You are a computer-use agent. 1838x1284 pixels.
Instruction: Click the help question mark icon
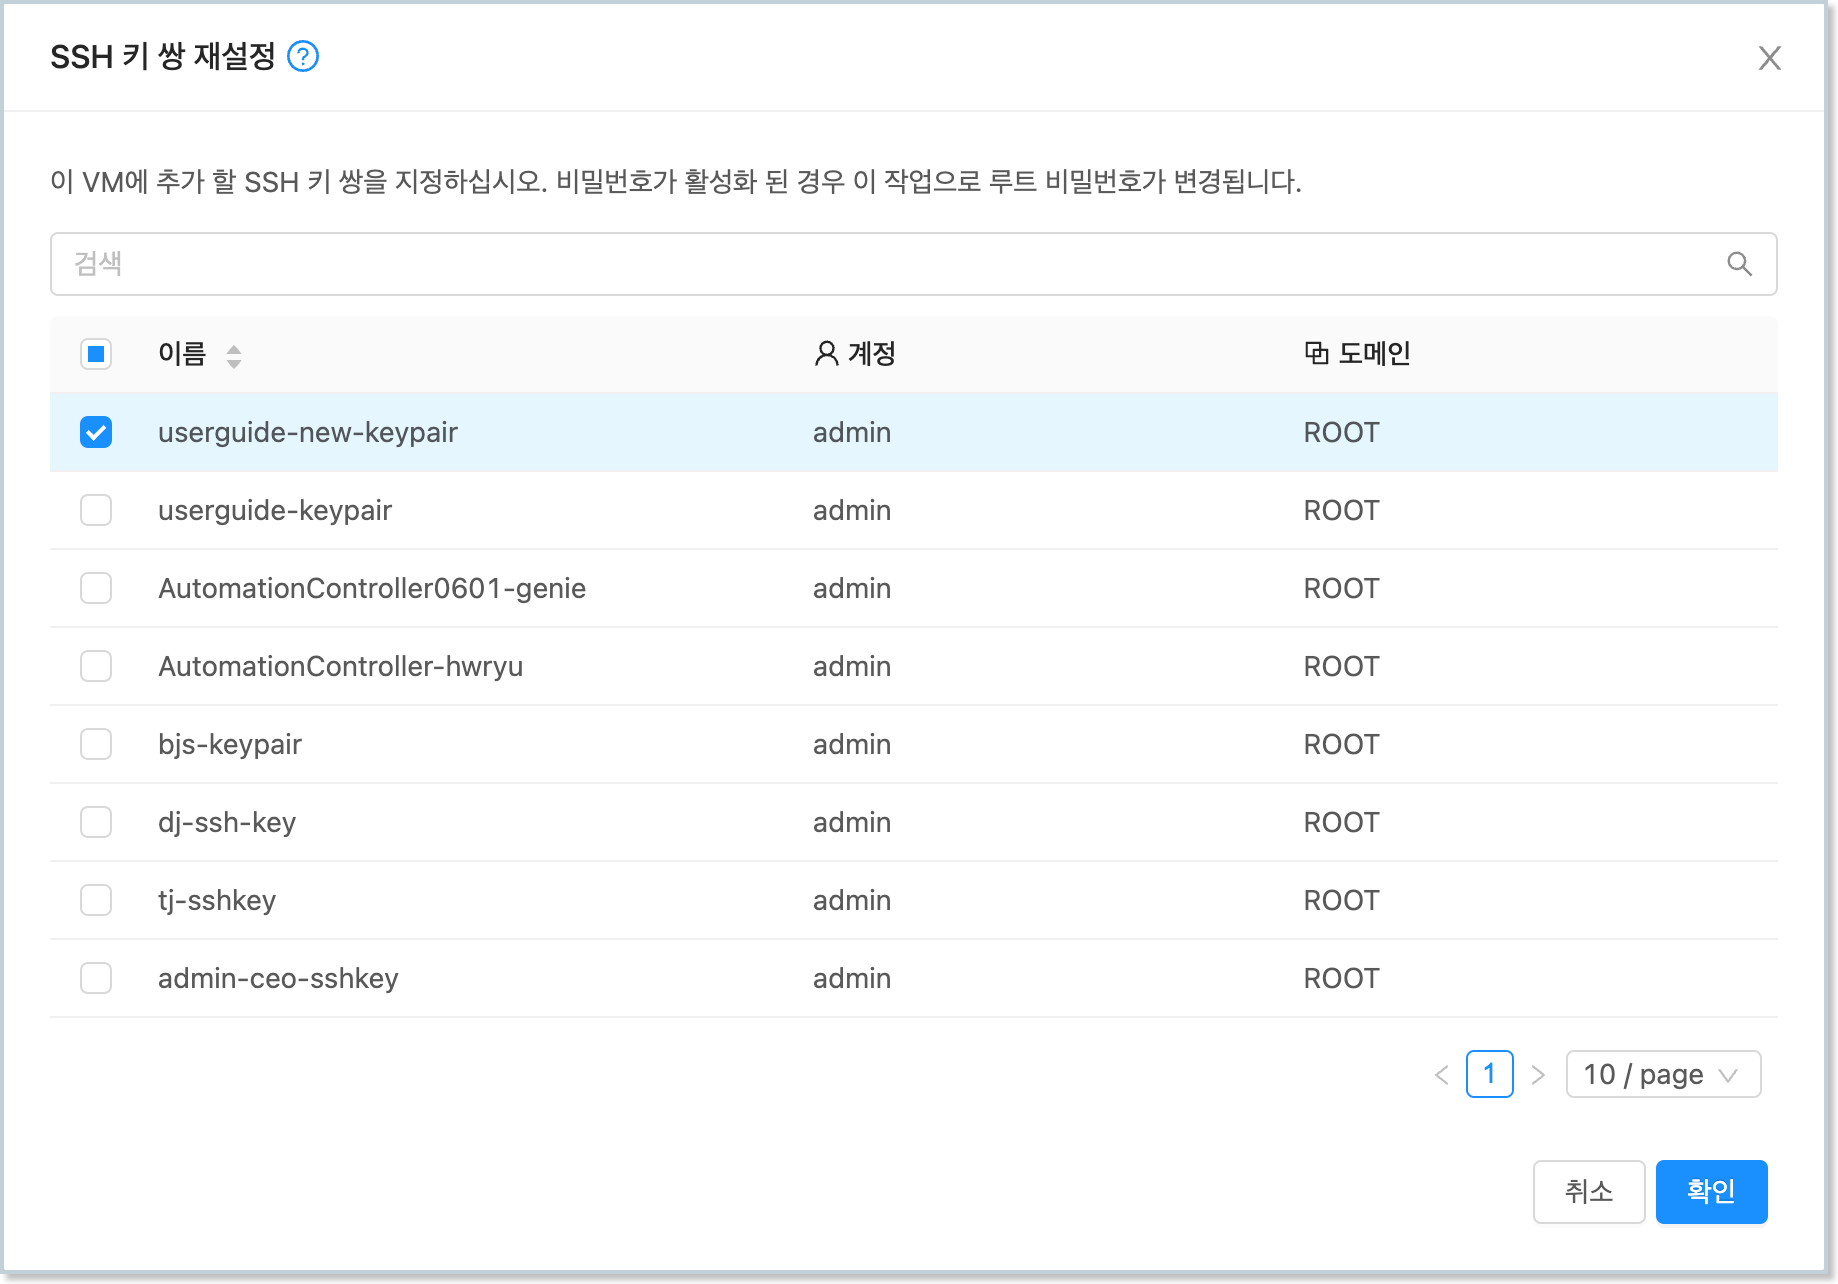[302, 57]
